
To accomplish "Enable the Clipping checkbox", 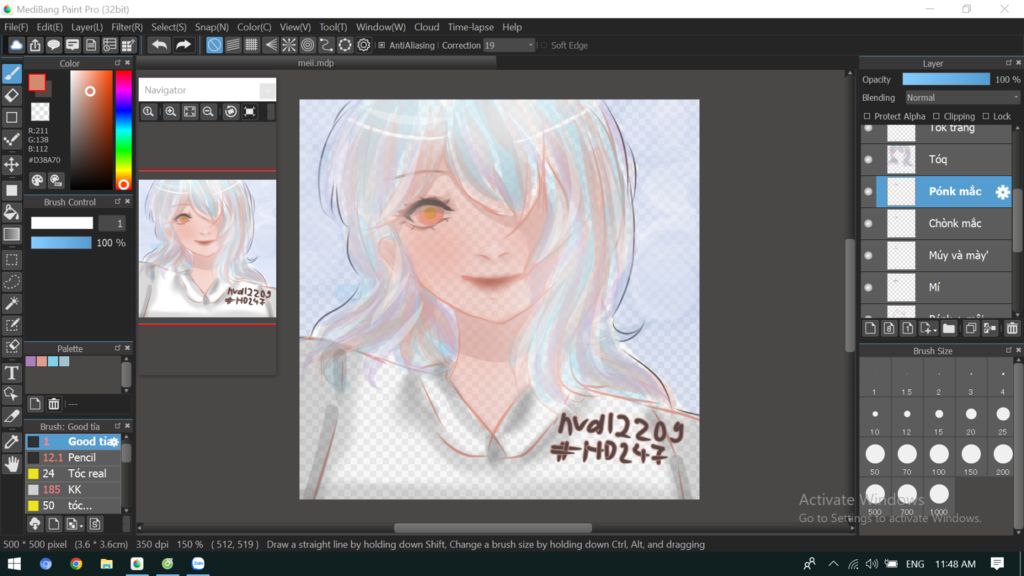I will click(936, 116).
